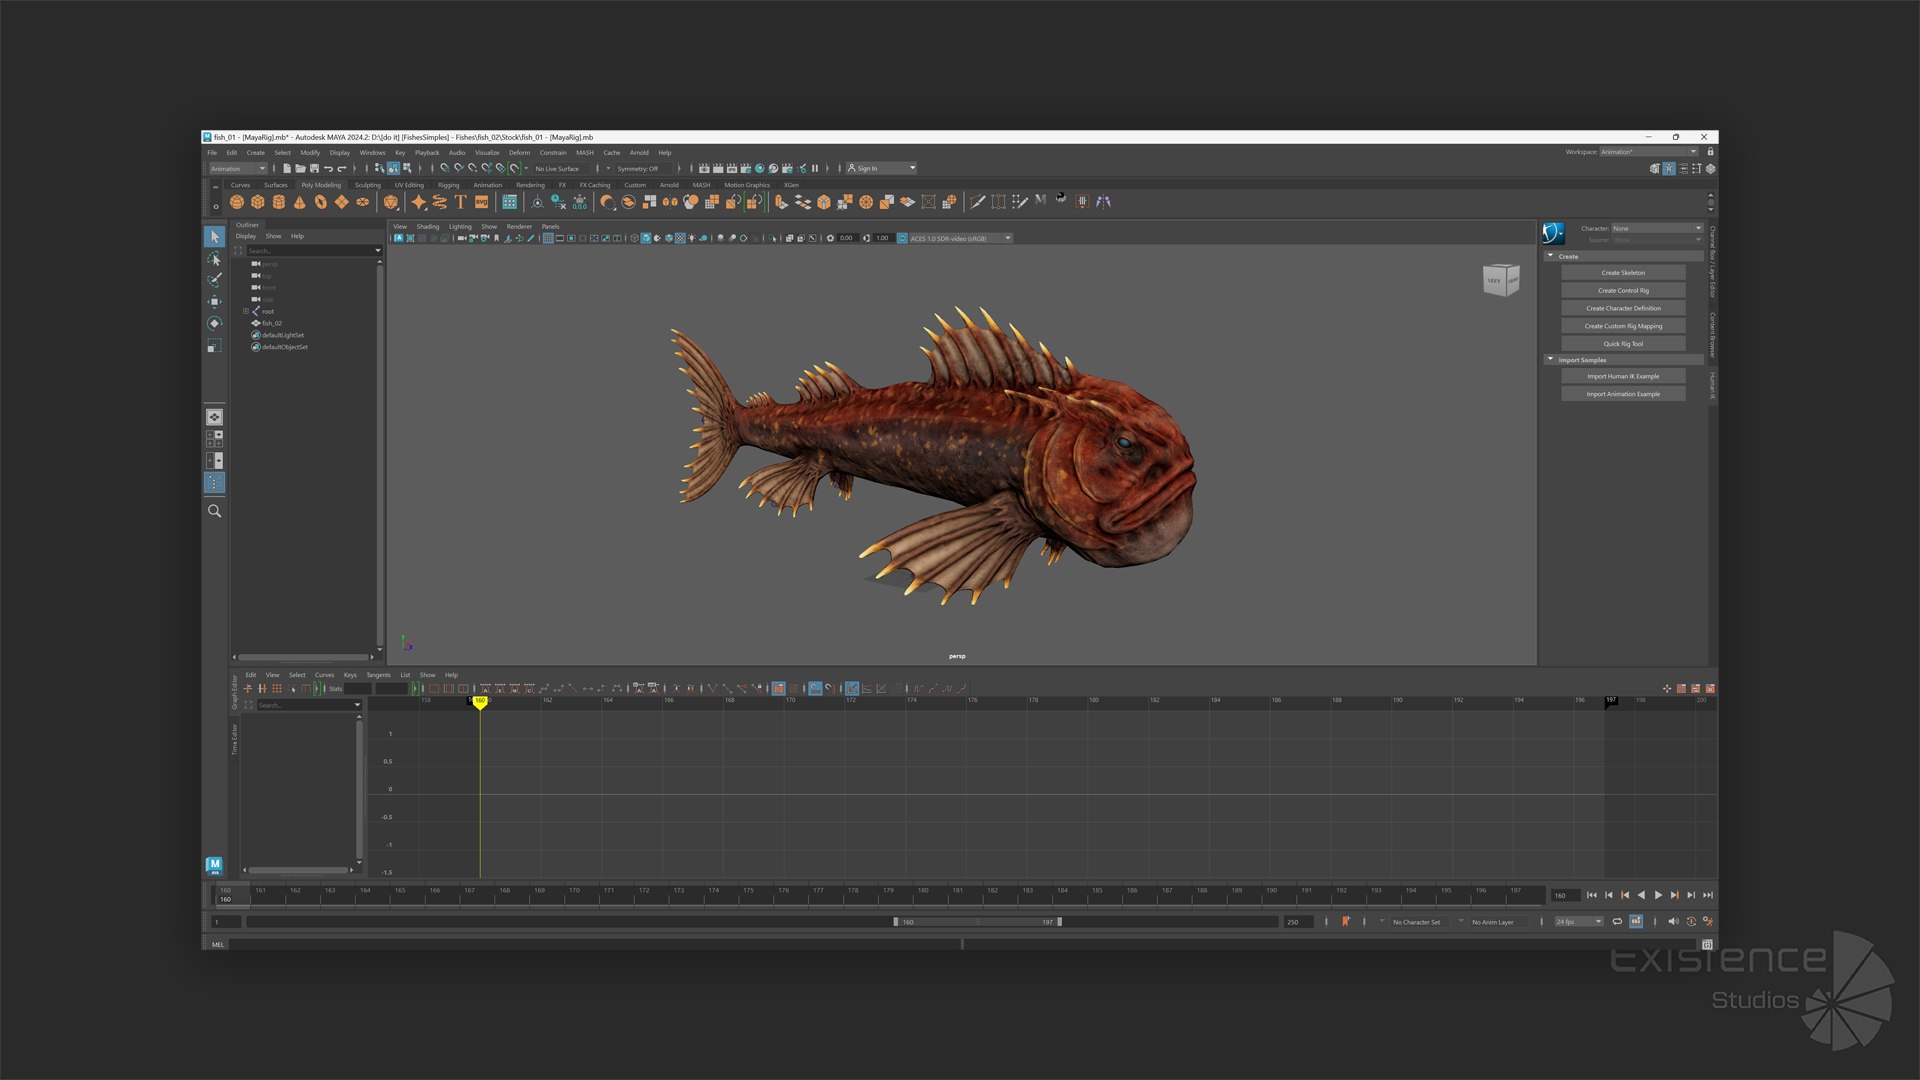Open the Workspace dropdown
1920x1080 pixels.
point(1648,152)
